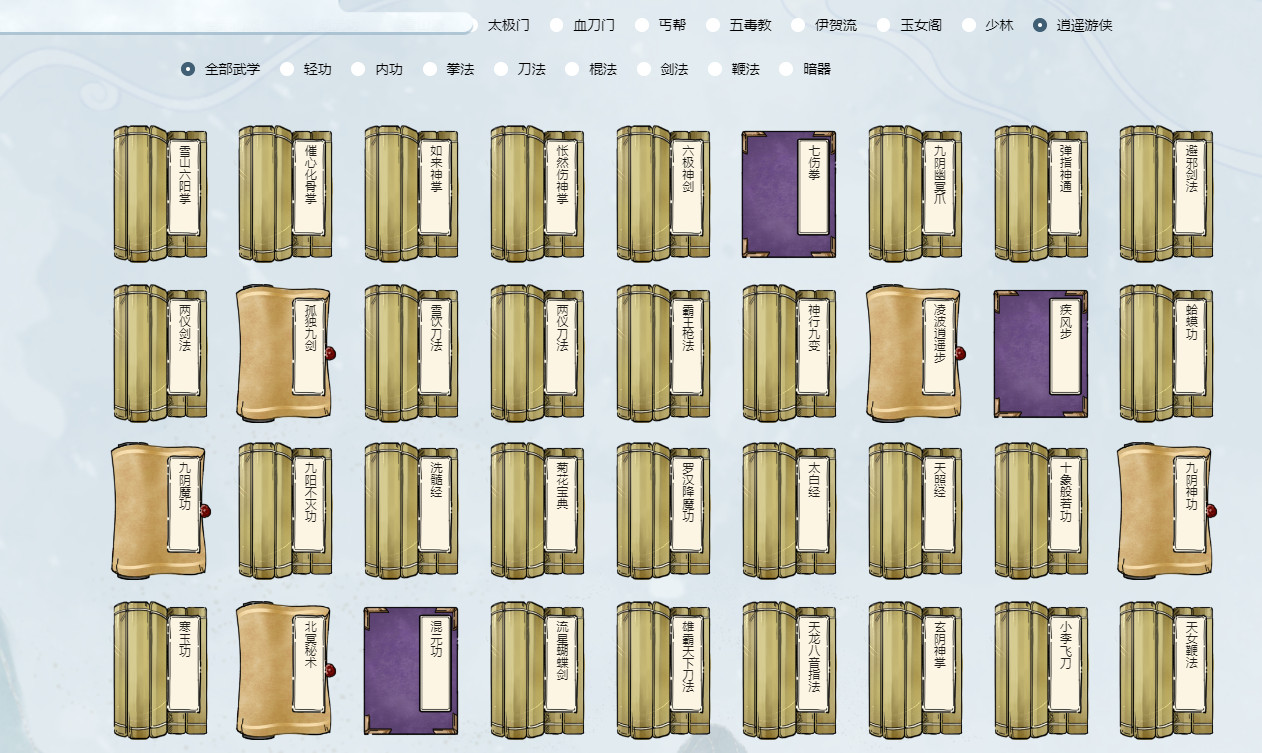Open the 神行九变 scroll
Viewport: 1262px width, 753px height.
(789, 353)
